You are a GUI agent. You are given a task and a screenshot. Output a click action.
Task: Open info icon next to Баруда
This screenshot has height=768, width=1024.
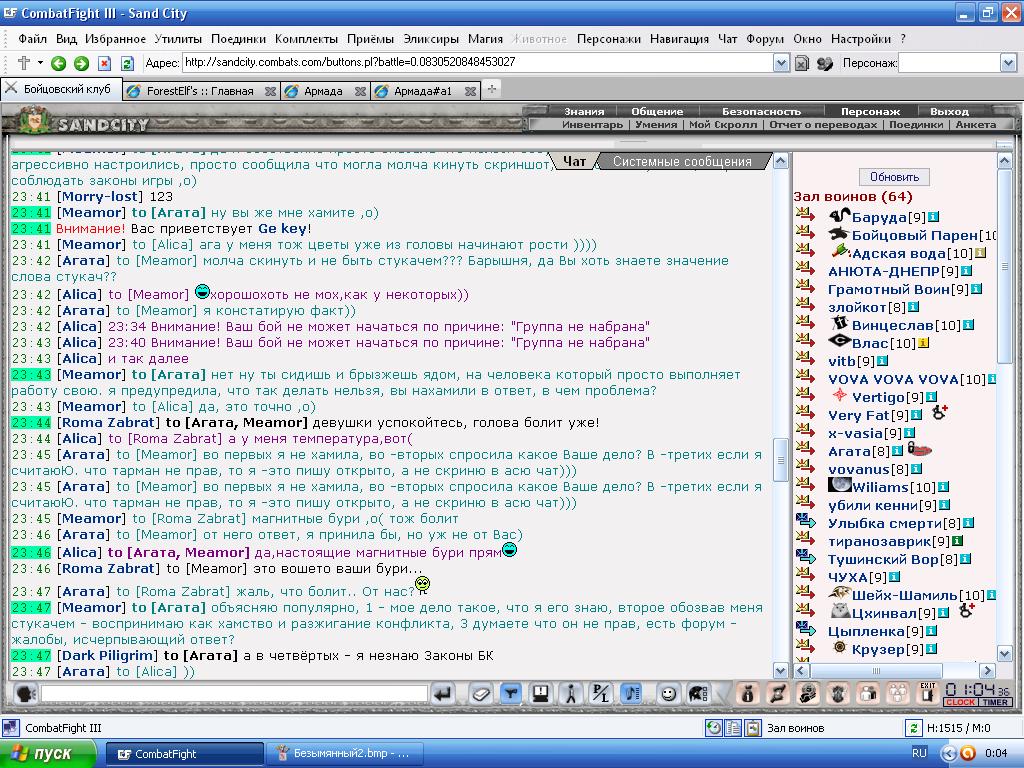click(x=933, y=217)
